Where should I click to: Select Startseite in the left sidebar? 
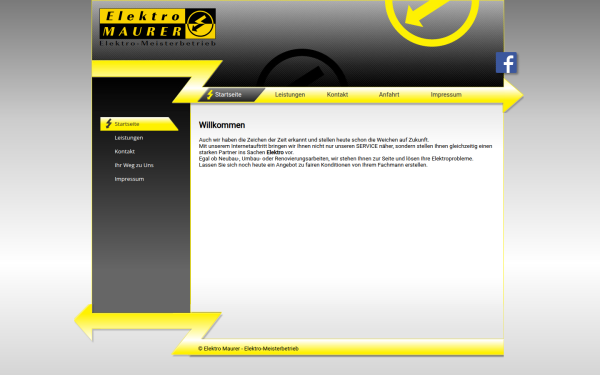pyautogui.click(x=139, y=124)
